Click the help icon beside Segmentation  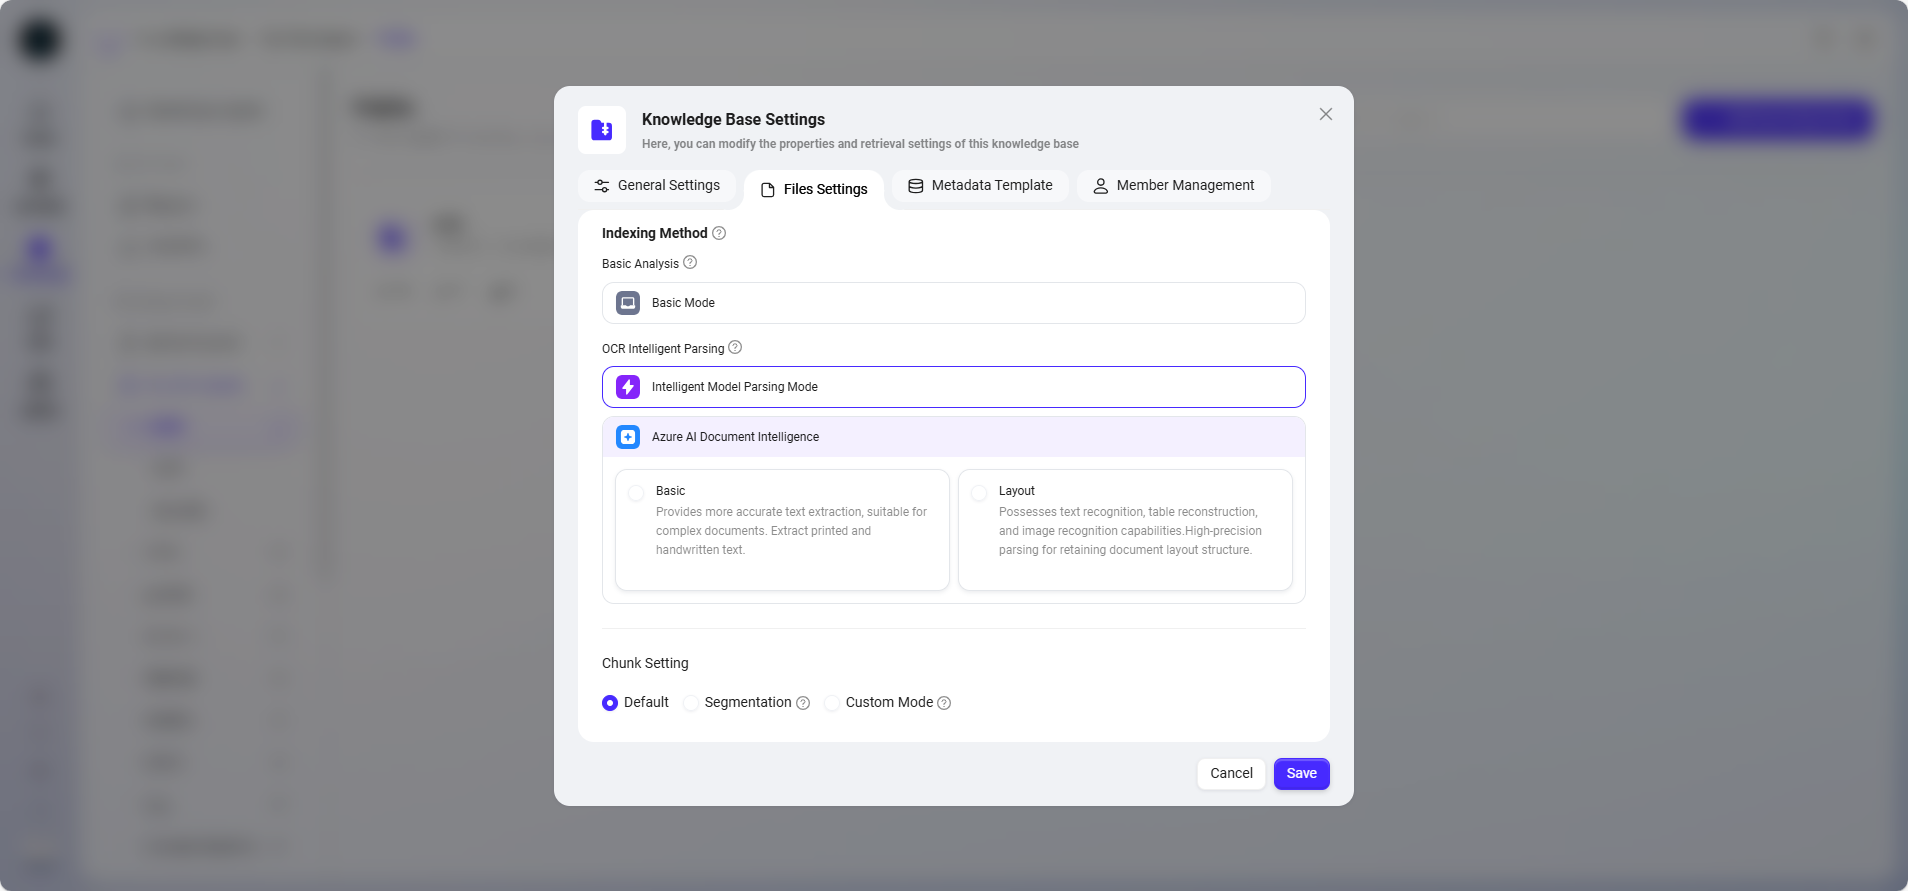[x=803, y=703]
